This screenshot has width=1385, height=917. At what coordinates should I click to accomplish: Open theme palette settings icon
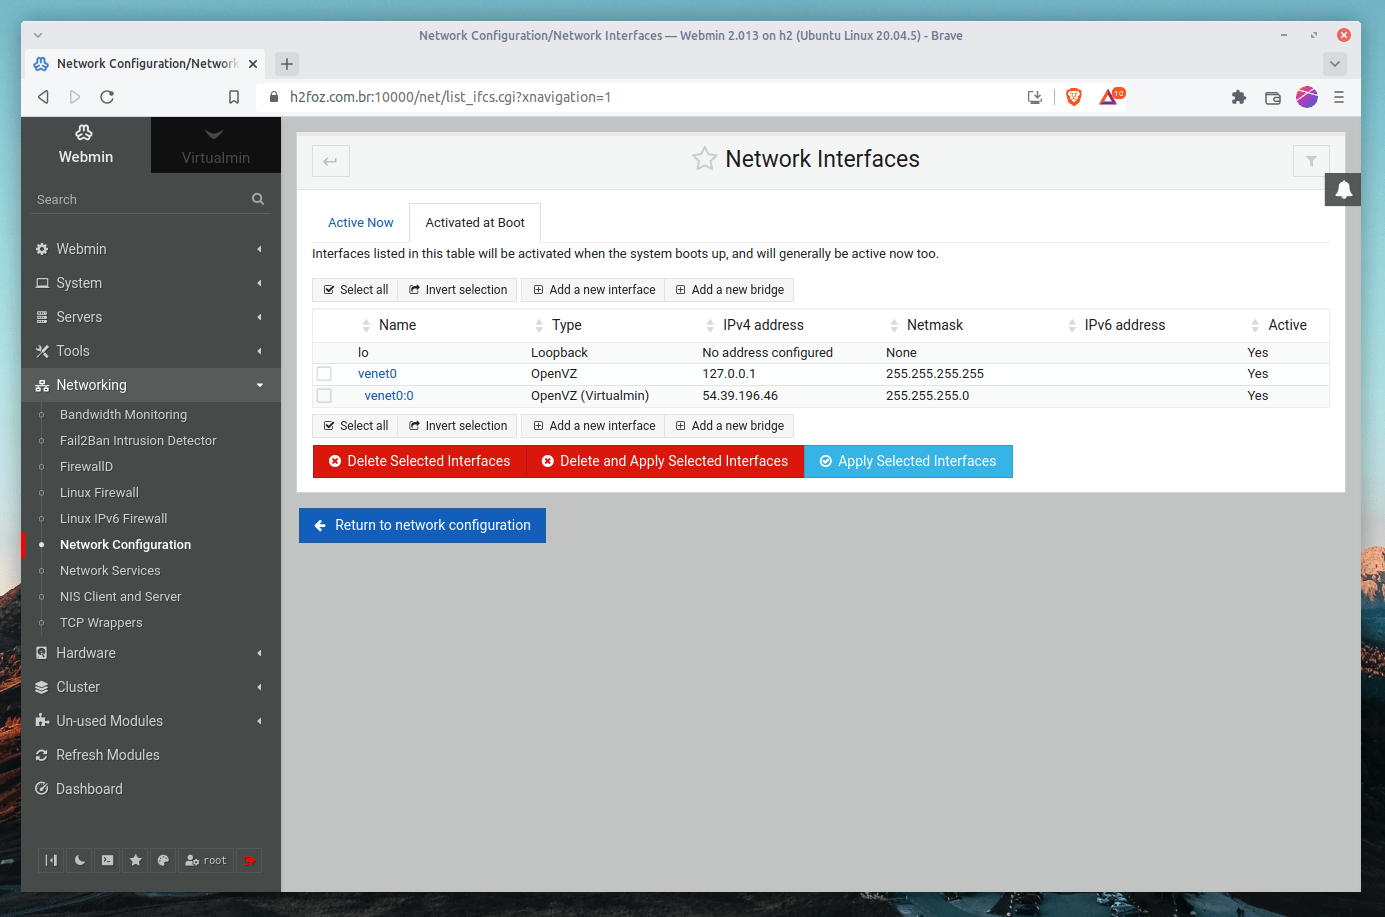coord(163,860)
